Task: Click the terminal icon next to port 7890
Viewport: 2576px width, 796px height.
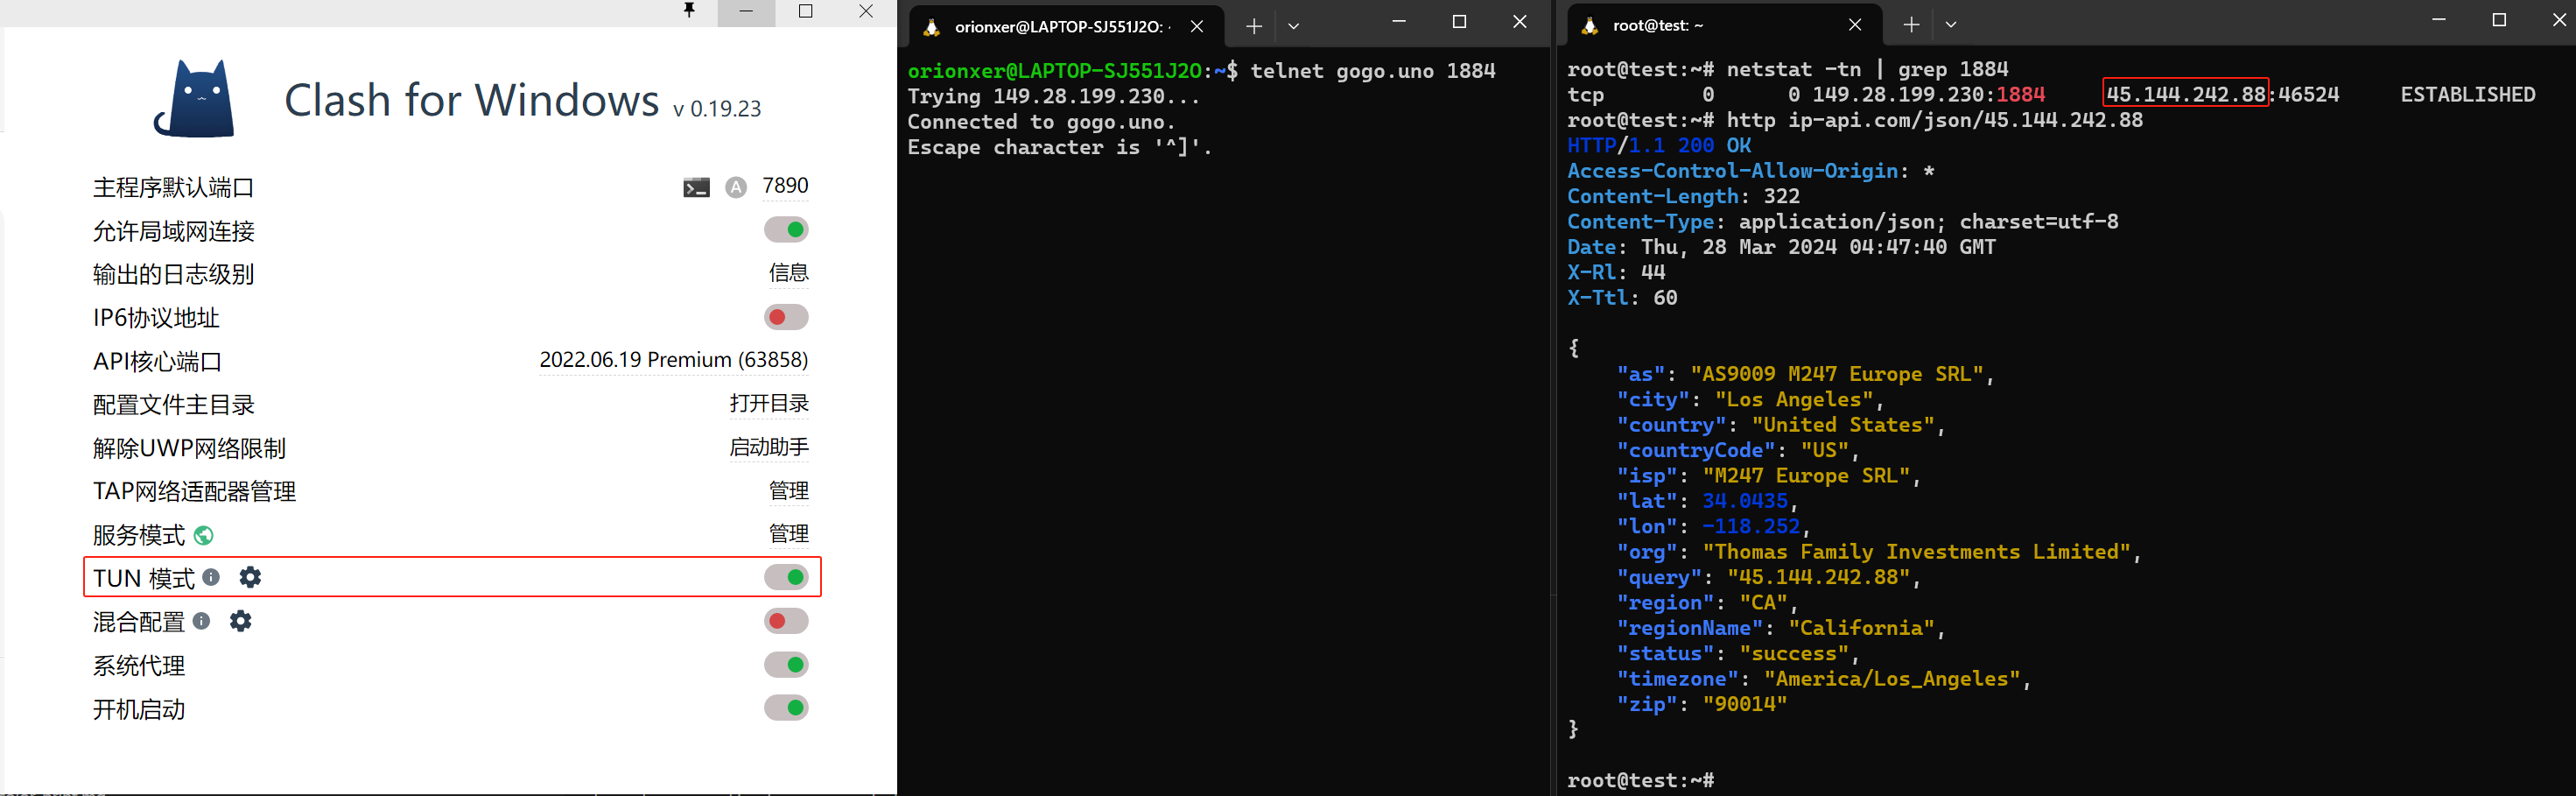Action: pos(696,187)
